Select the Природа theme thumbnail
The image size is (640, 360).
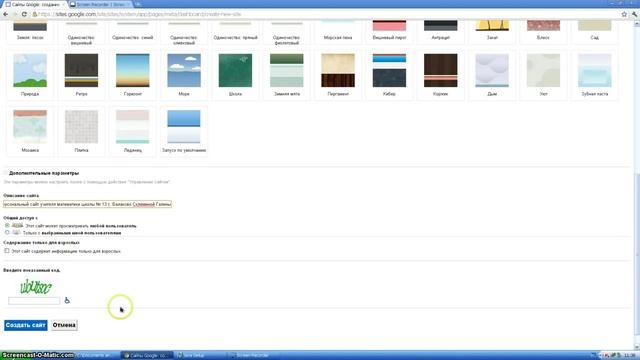30,70
